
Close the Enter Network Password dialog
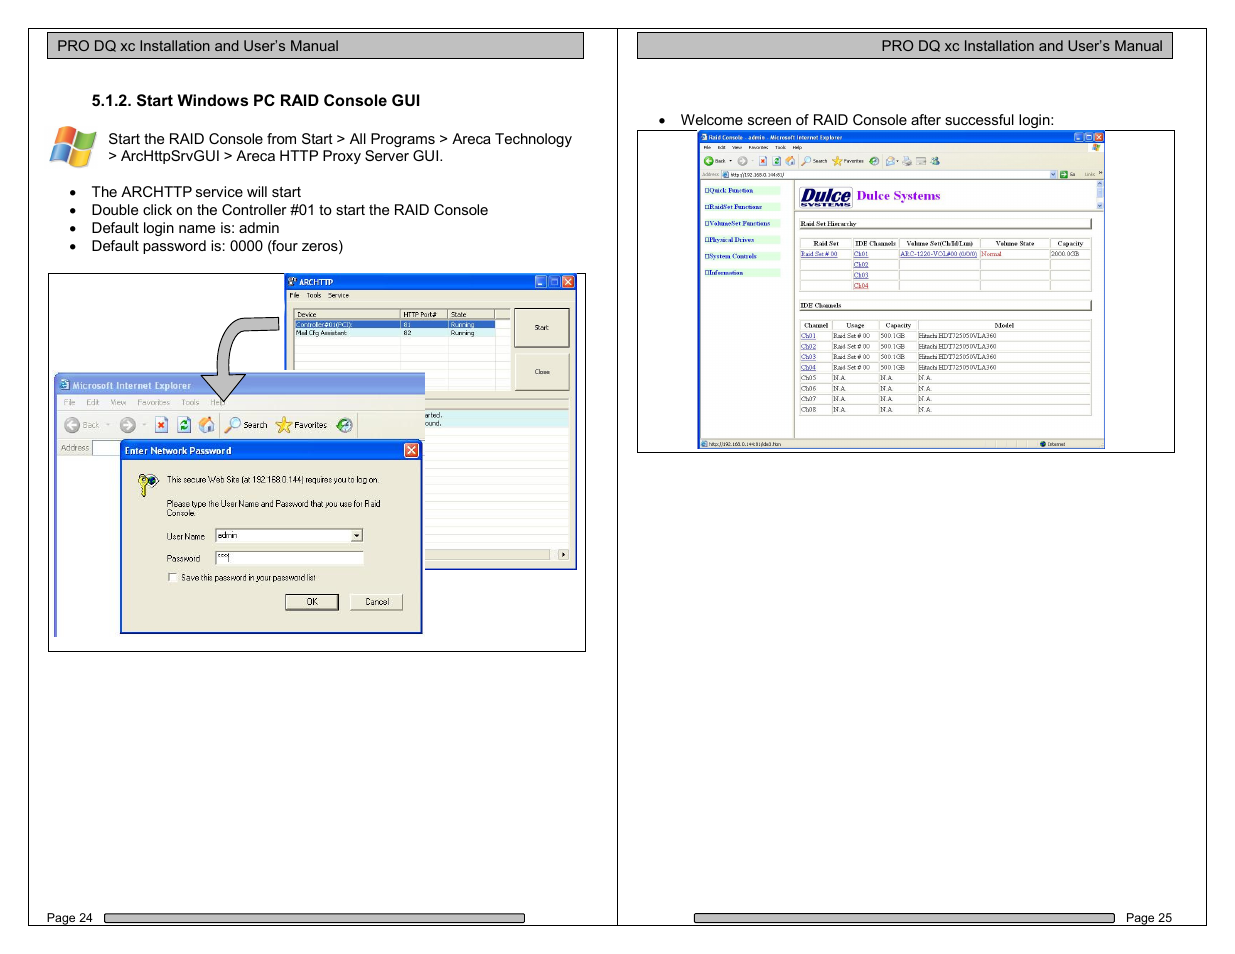click(x=411, y=451)
